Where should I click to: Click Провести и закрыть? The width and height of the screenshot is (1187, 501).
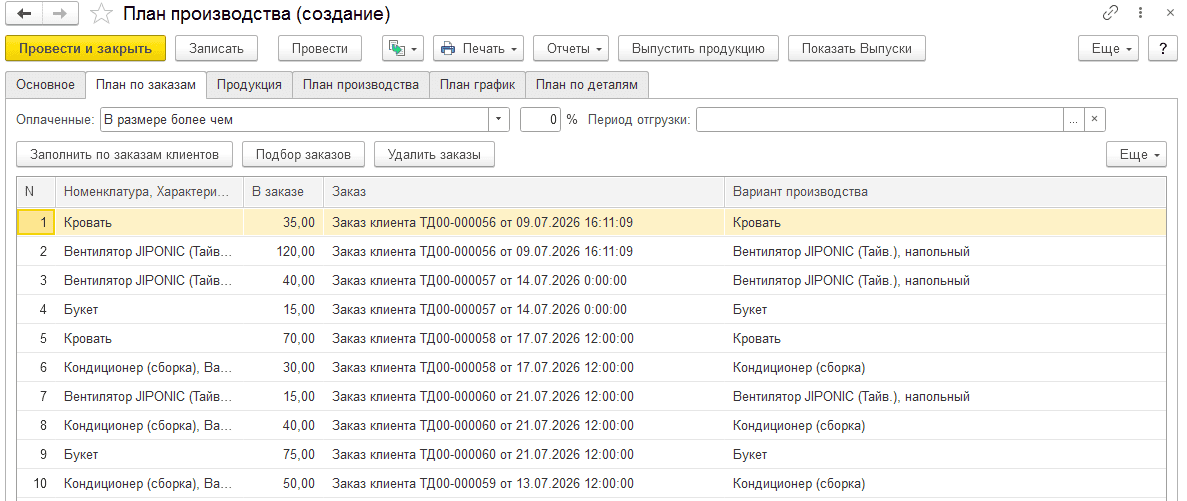(86, 48)
